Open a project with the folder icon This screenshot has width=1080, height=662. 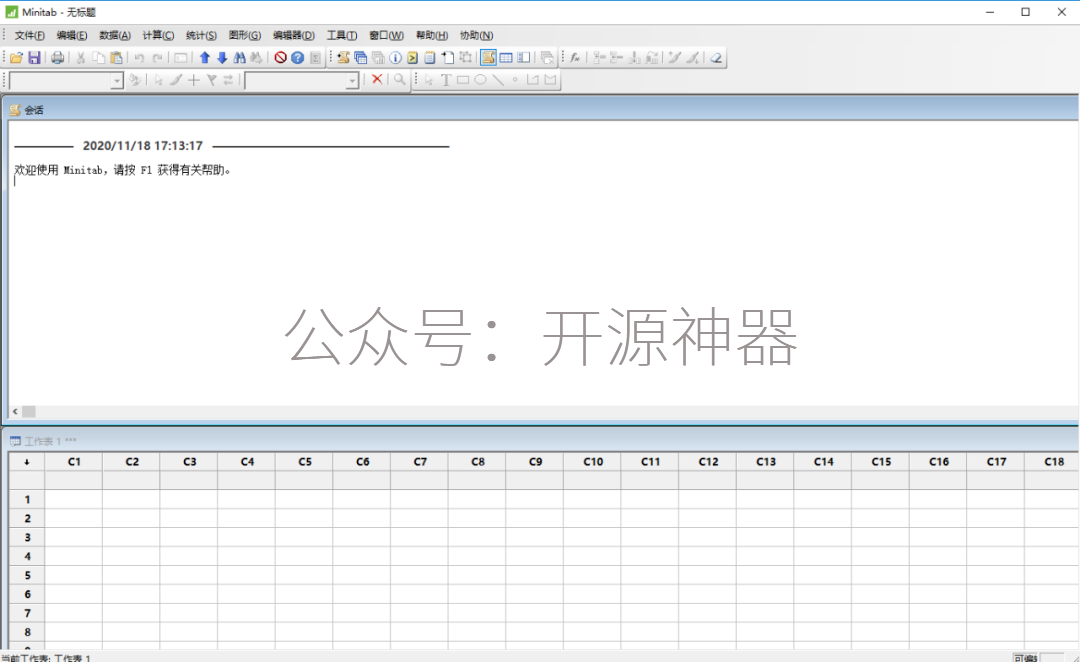[x=16, y=58]
